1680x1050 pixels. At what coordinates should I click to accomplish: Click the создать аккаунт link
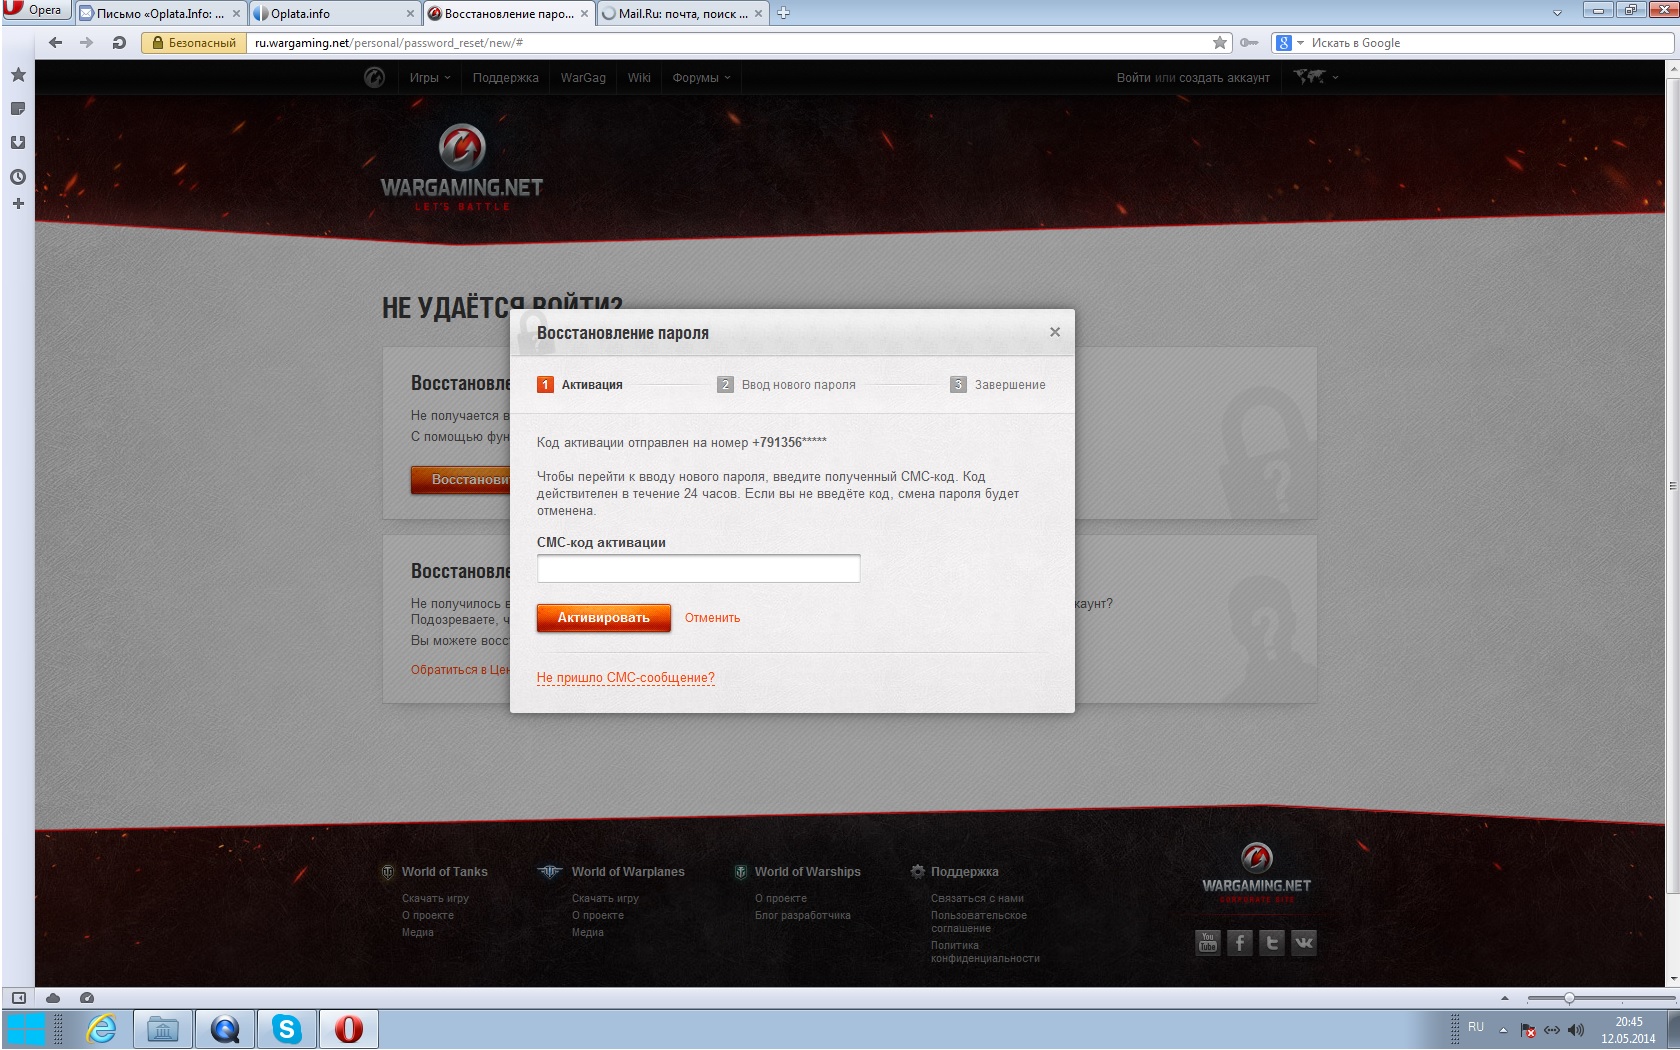(1225, 78)
